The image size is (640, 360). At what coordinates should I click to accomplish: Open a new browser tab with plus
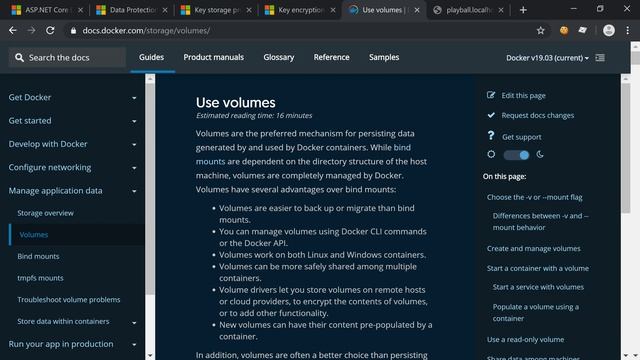coord(523,10)
